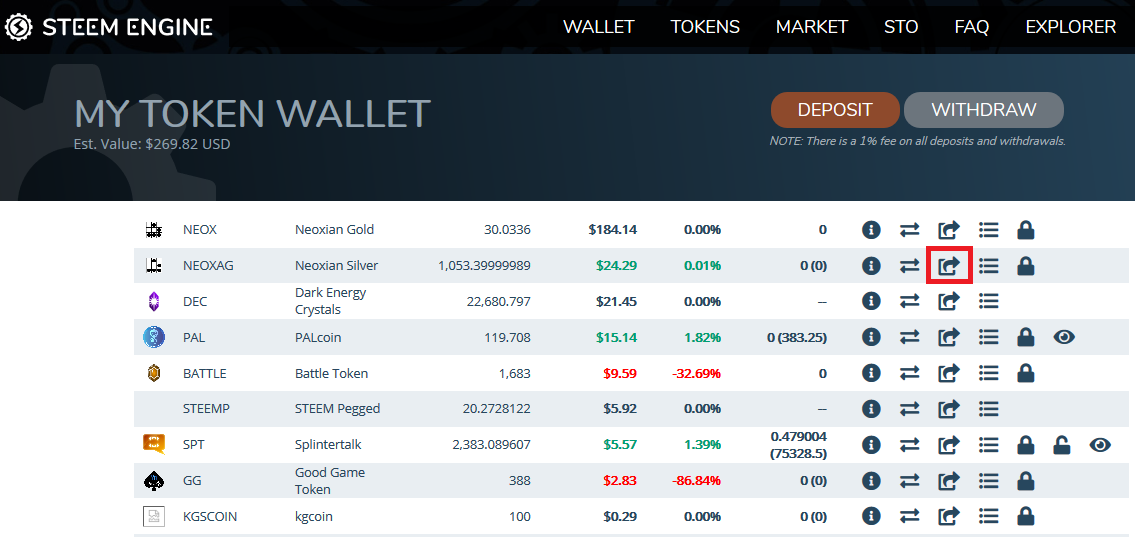
Task: Click the PAL token coin image
Action: pos(153,337)
